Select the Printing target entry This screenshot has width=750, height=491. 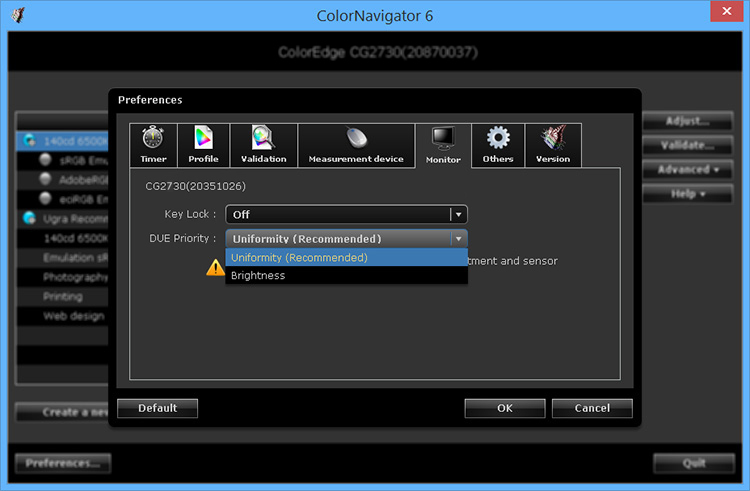click(x=63, y=296)
